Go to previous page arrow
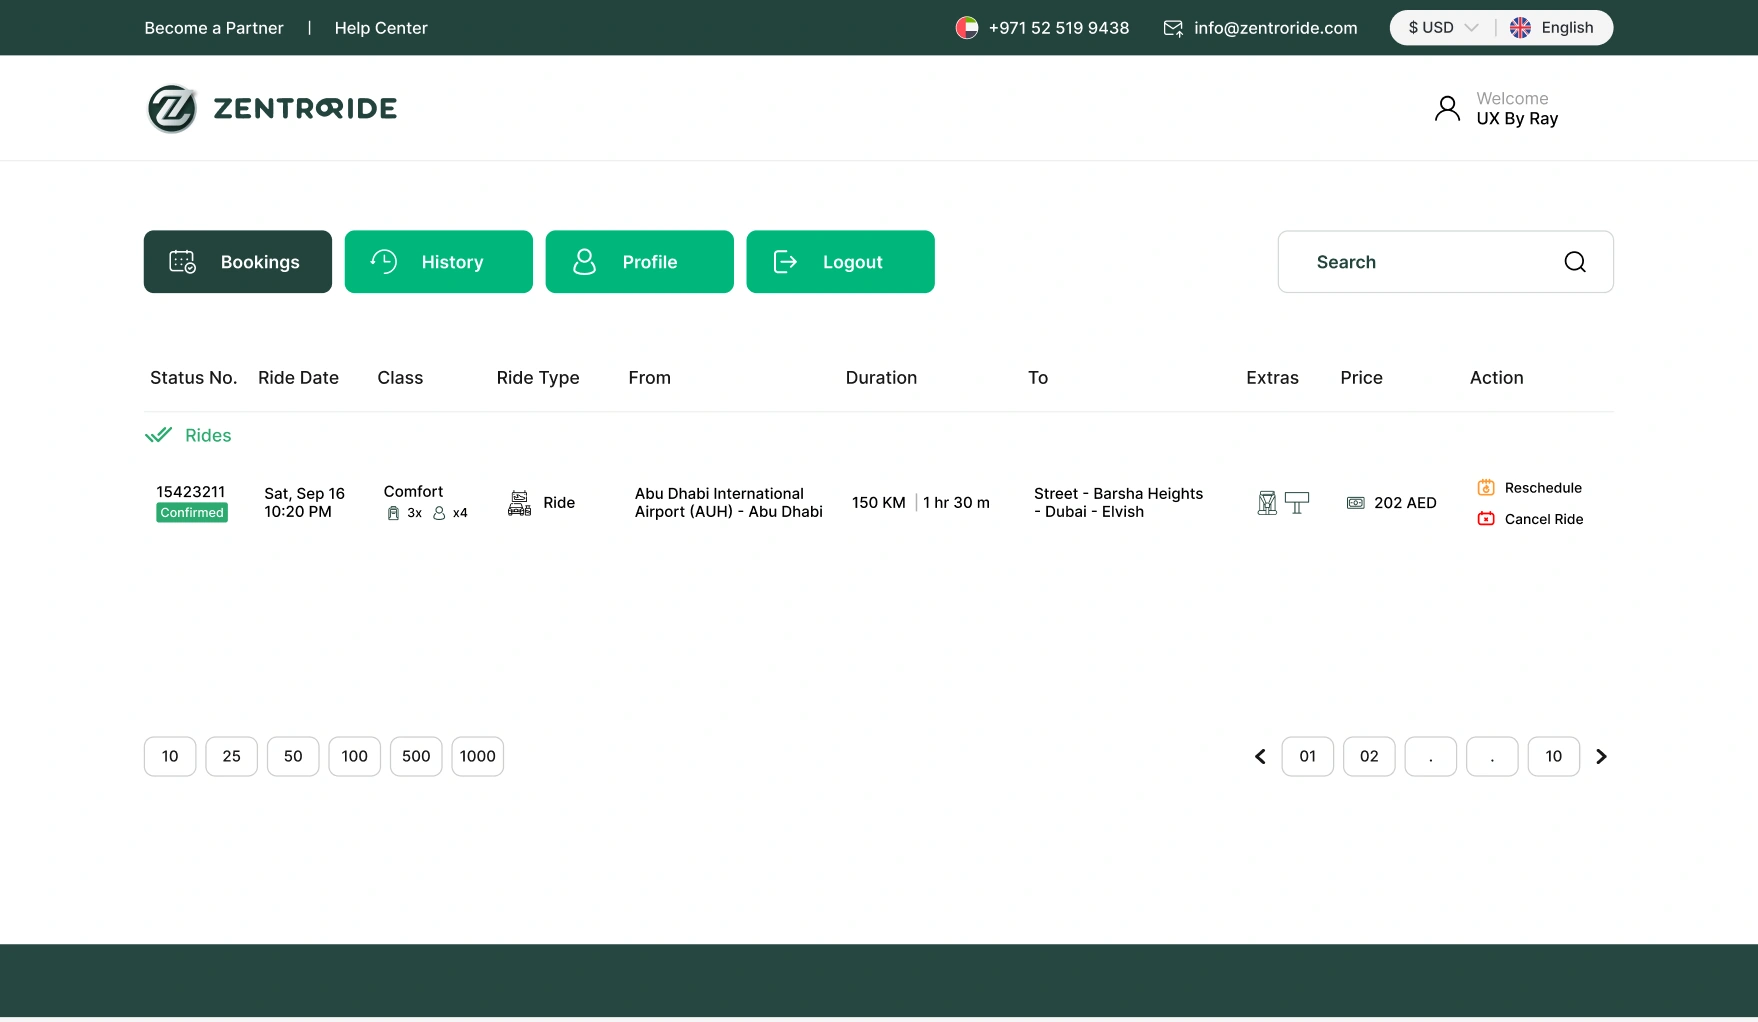This screenshot has height=1022, width=1758. 1260,757
